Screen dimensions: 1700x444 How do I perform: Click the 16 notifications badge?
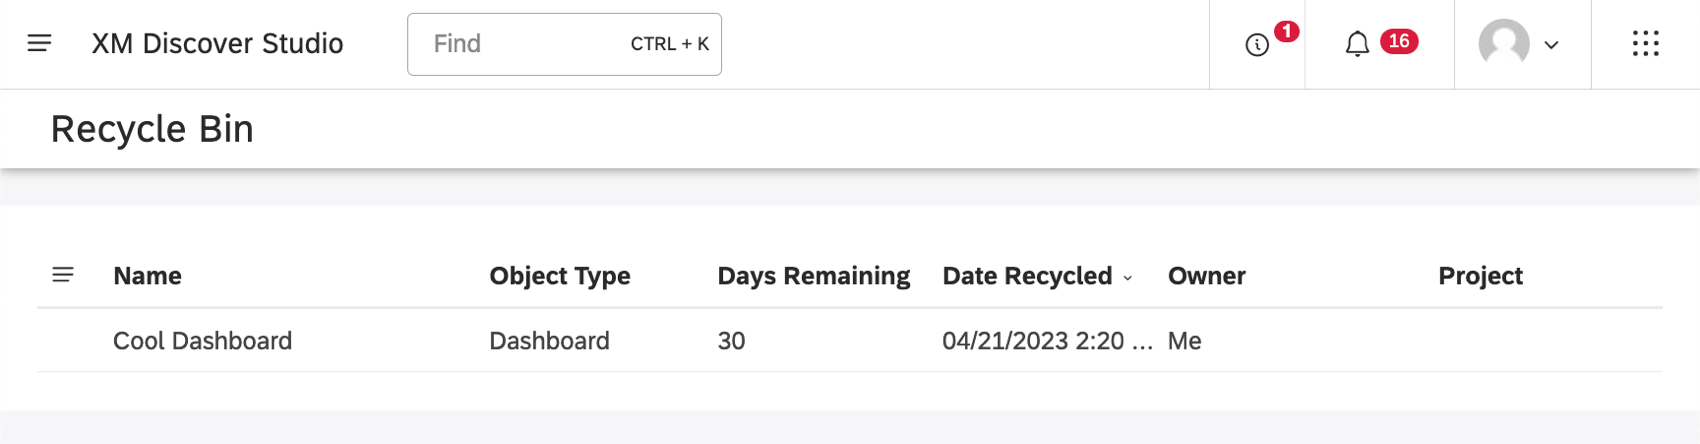pyautogui.click(x=1398, y=41)
